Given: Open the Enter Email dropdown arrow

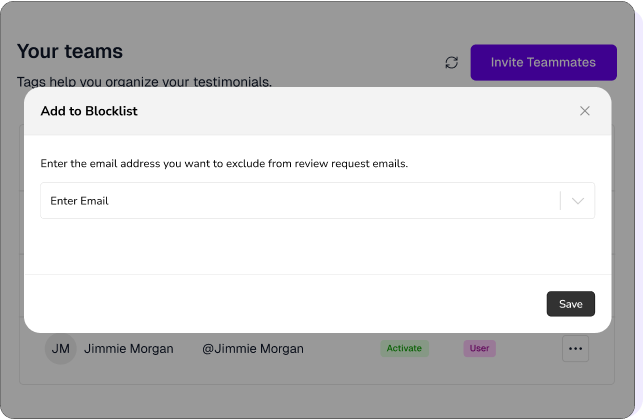Looking at the screenshot, I should (x=578, y=201).
